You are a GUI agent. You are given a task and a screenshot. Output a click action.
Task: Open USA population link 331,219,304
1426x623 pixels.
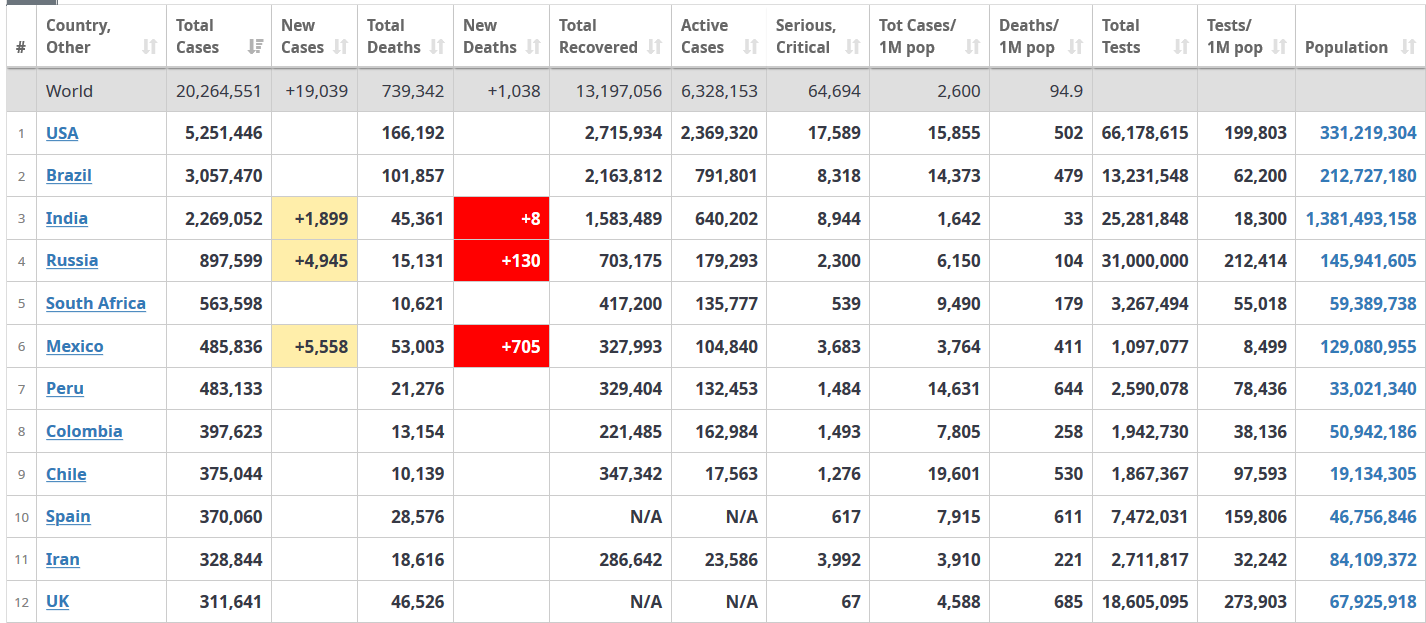tap(1368, 133)
